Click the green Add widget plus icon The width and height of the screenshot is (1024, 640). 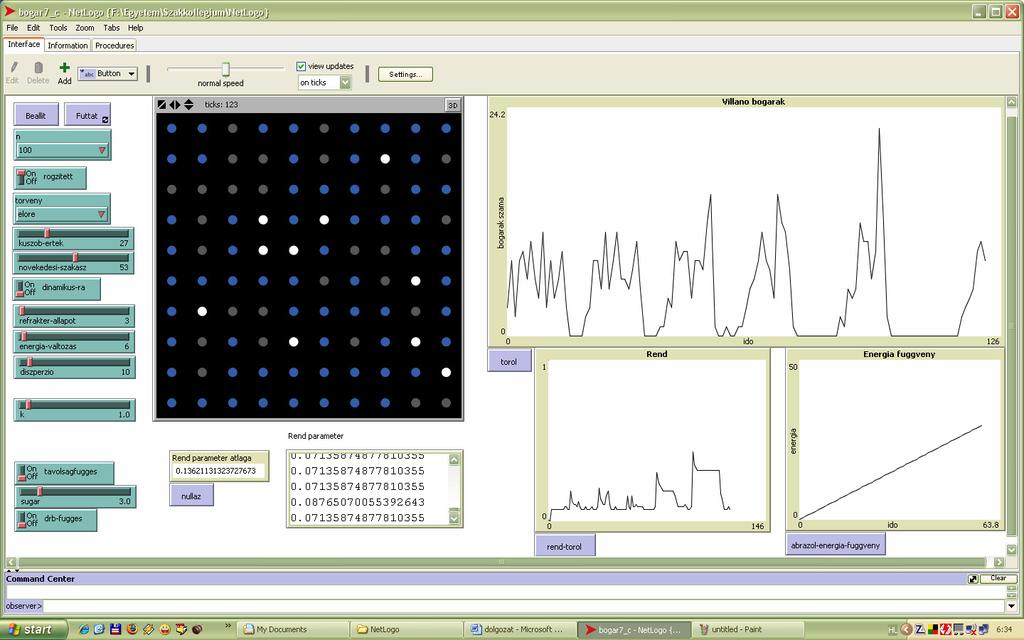[64, 67]
